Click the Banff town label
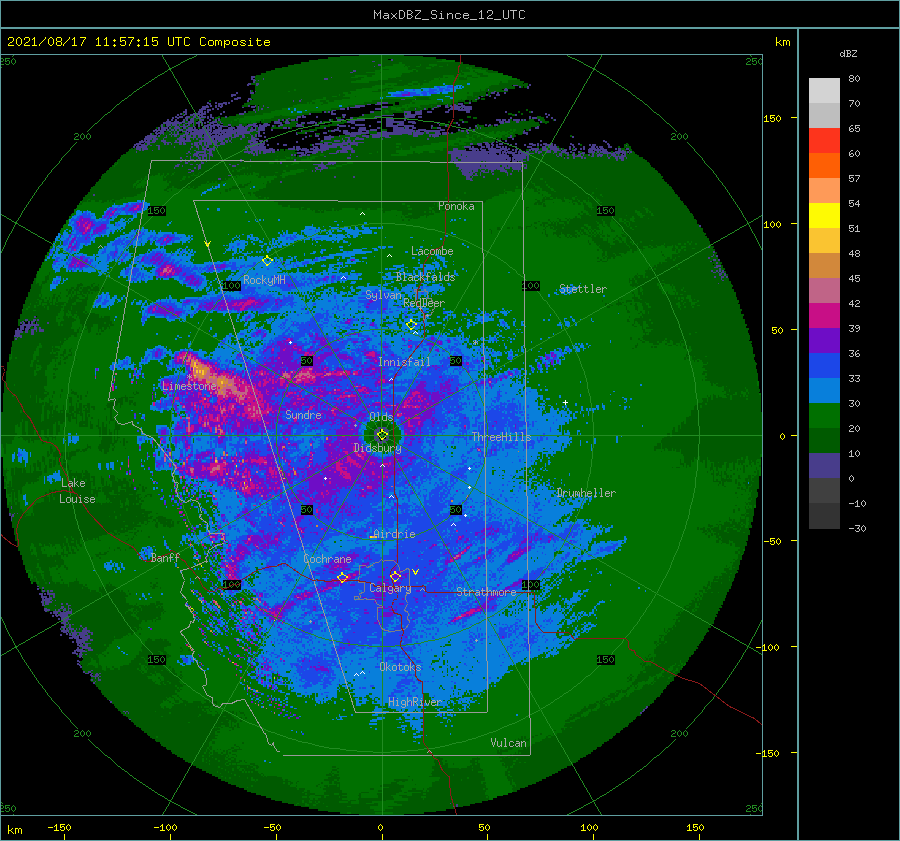This screenshot has height=841, width=900. point(165,557)
